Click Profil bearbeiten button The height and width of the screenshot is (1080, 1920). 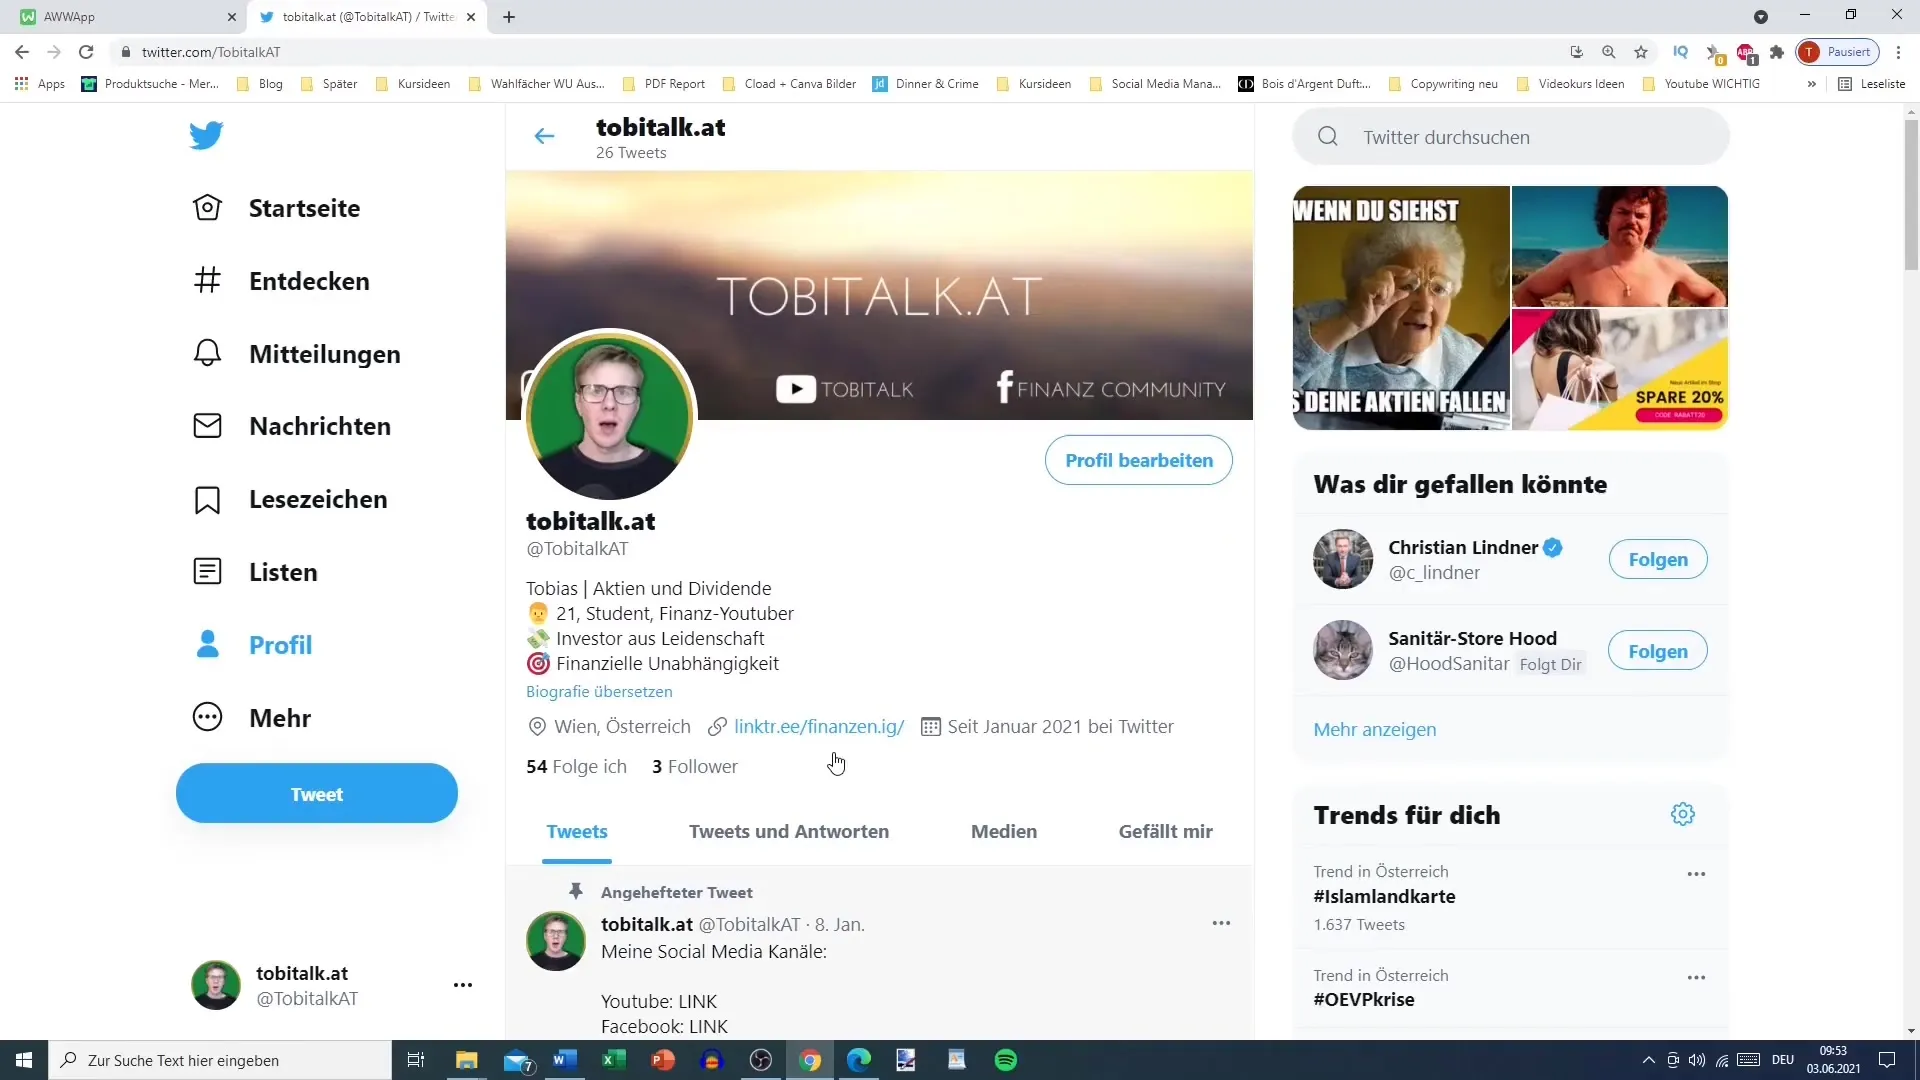coord(1138,460)
